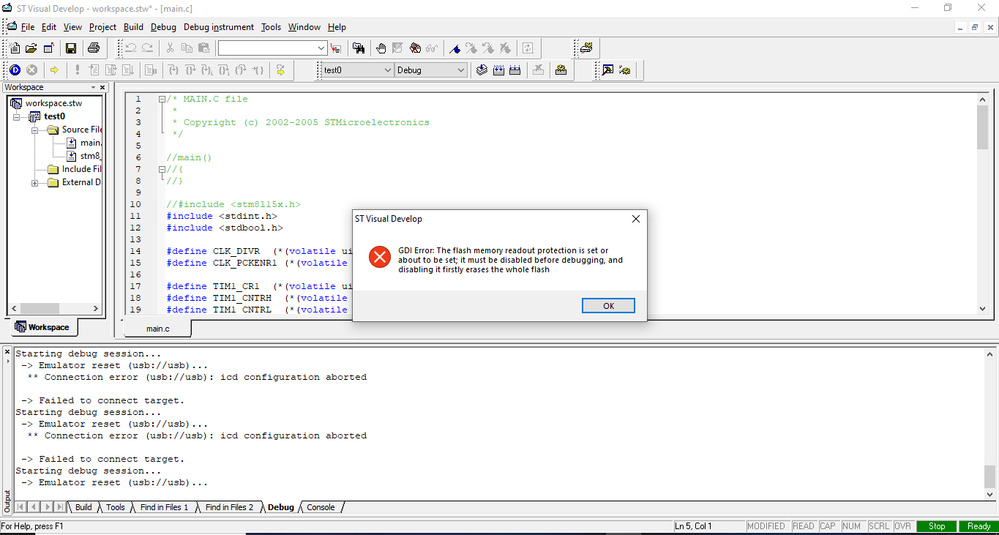
Task: Collapse the code fold at line 1
Action: (x=162, y=99)
